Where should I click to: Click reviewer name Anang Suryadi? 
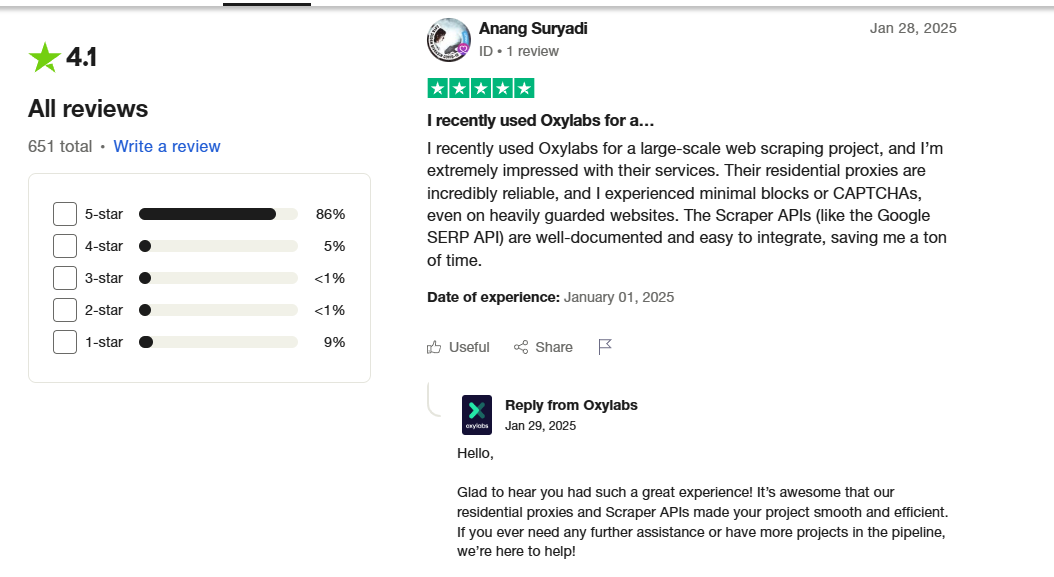click(533, 28)
